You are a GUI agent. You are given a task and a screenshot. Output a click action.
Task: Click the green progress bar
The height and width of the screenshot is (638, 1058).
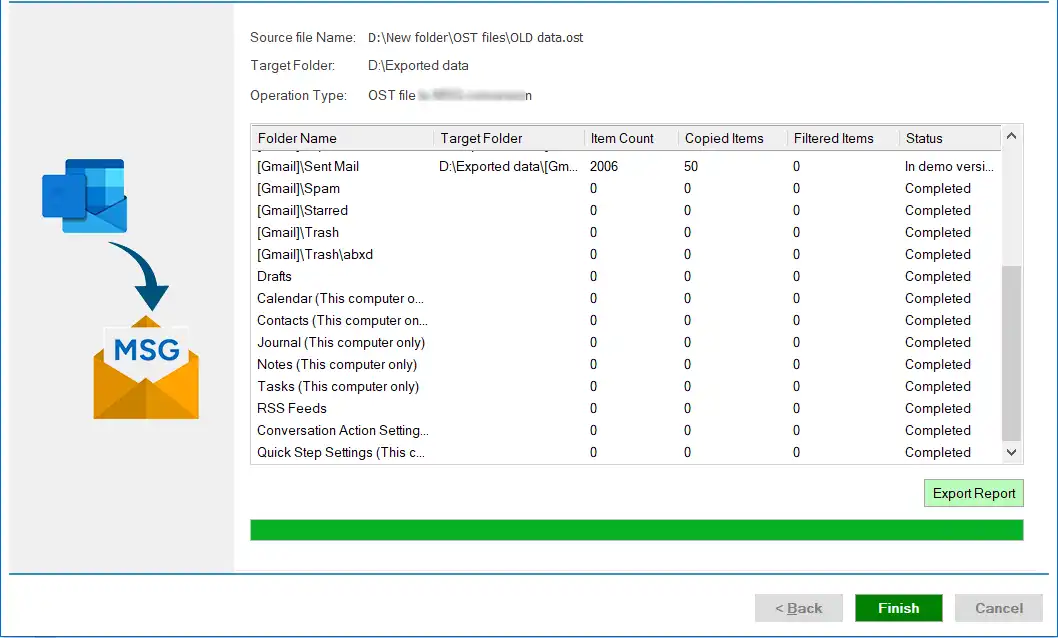636,529
